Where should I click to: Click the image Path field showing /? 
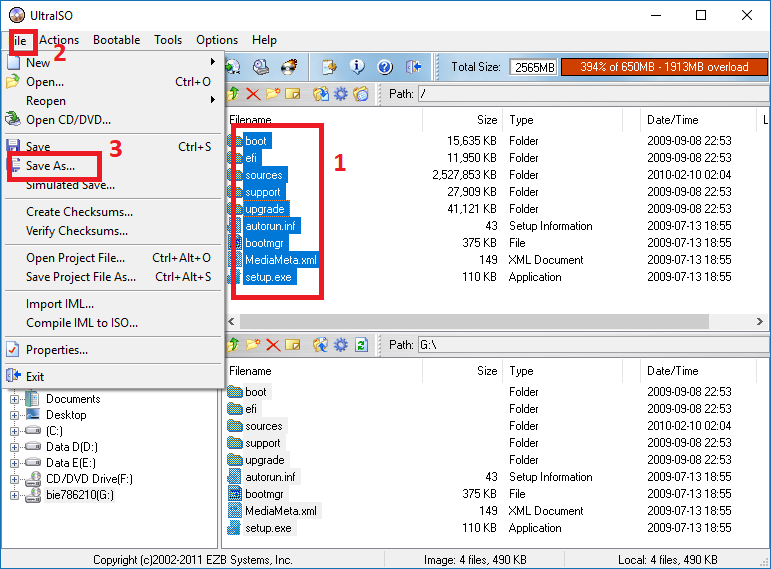pos(593,93)
